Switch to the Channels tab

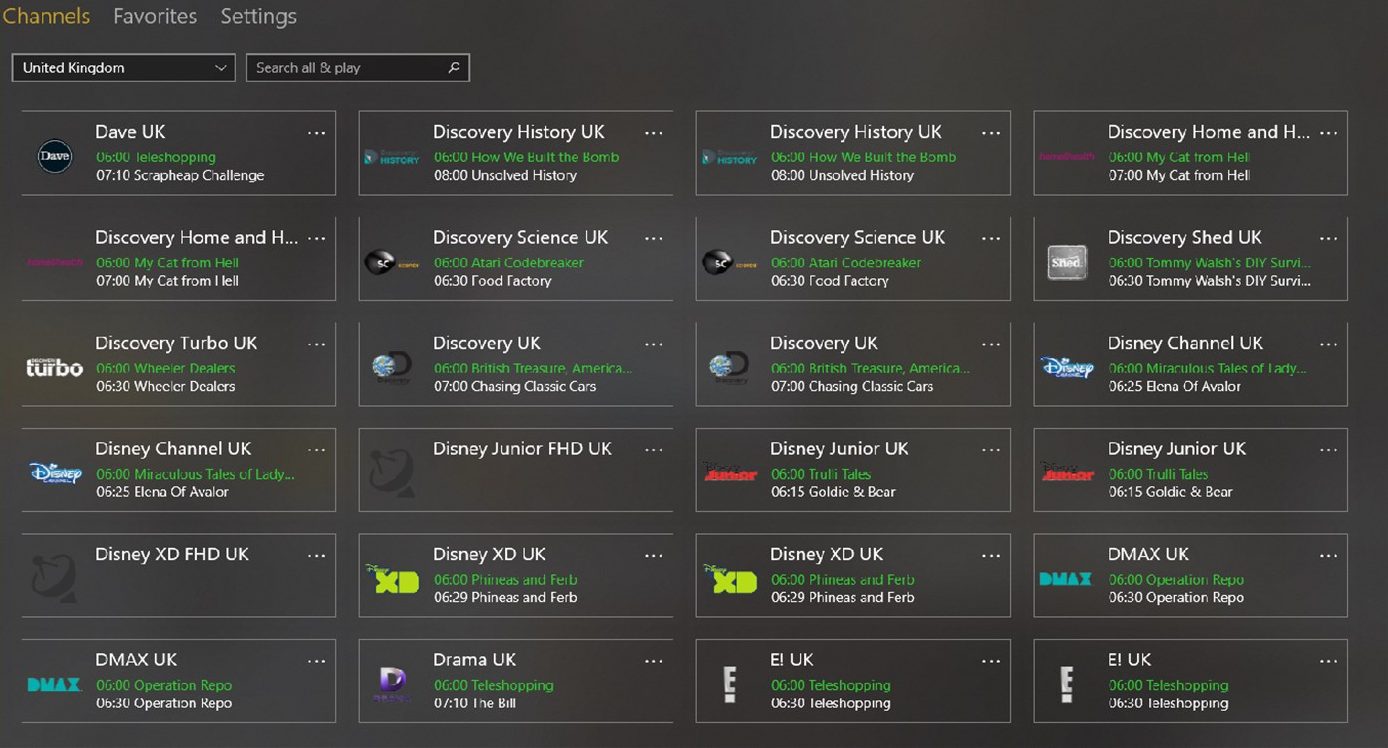[45, 17]
